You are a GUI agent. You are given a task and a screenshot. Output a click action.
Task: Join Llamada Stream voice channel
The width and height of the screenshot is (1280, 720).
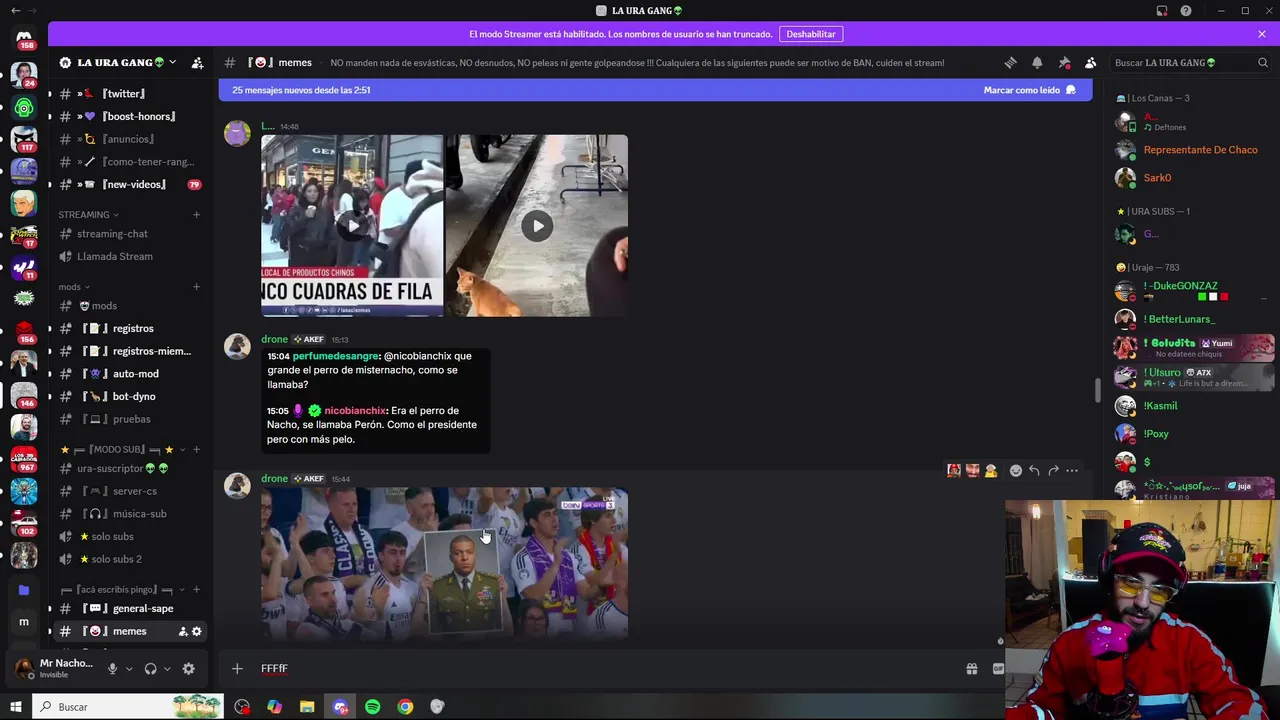tap(129, 256)
